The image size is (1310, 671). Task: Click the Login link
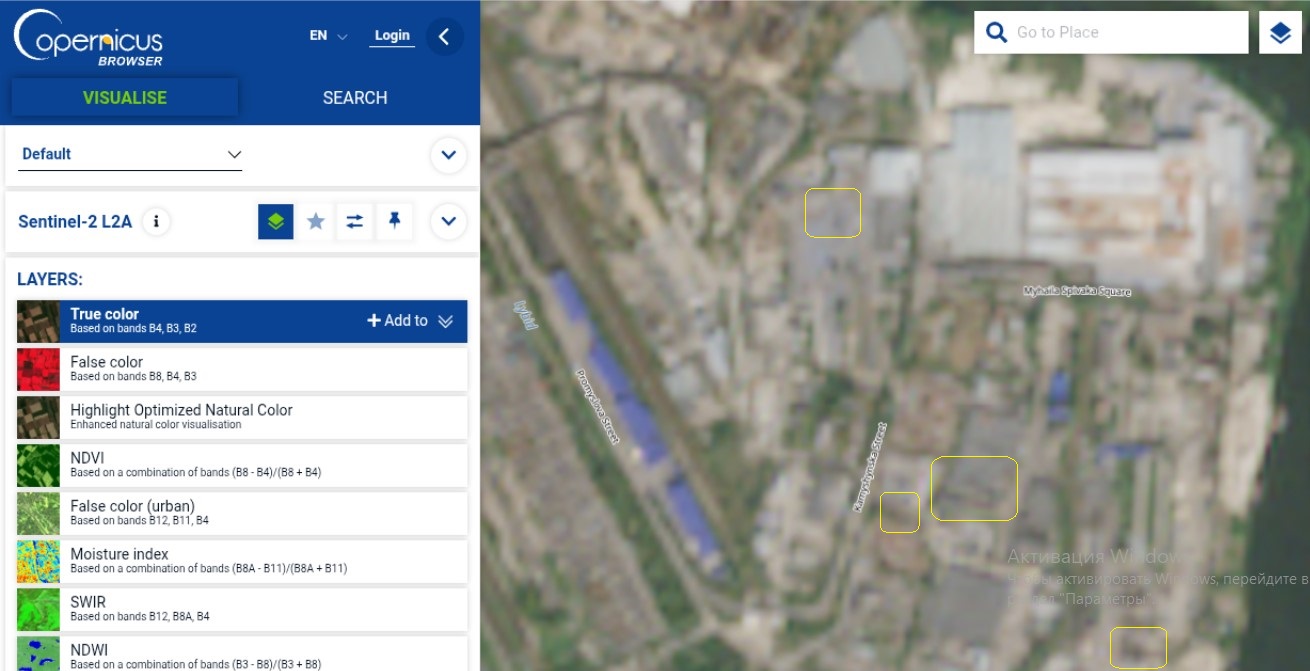392,36
